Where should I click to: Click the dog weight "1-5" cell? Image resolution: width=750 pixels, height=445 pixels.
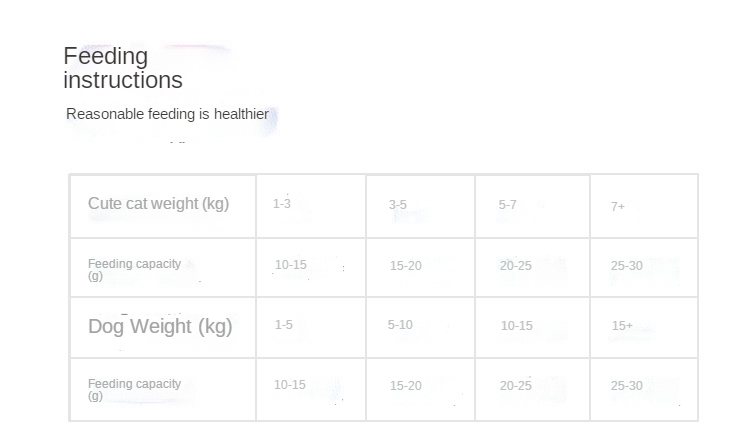tap(284, 325)
